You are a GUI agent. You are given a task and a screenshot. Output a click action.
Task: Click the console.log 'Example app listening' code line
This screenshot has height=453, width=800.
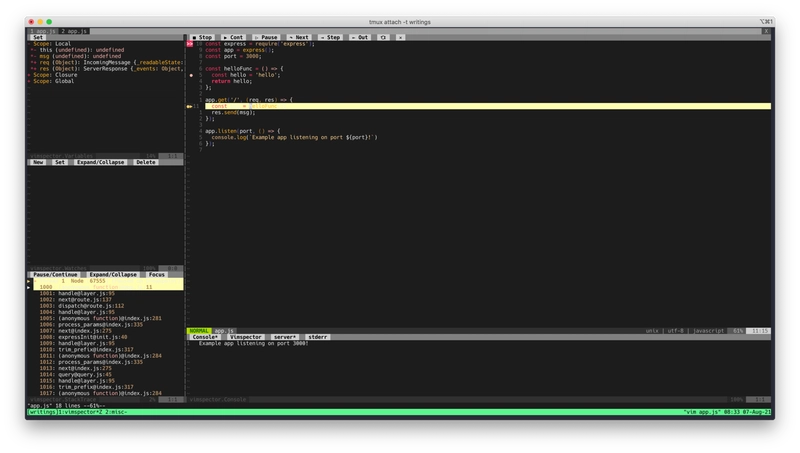(294, 137)
